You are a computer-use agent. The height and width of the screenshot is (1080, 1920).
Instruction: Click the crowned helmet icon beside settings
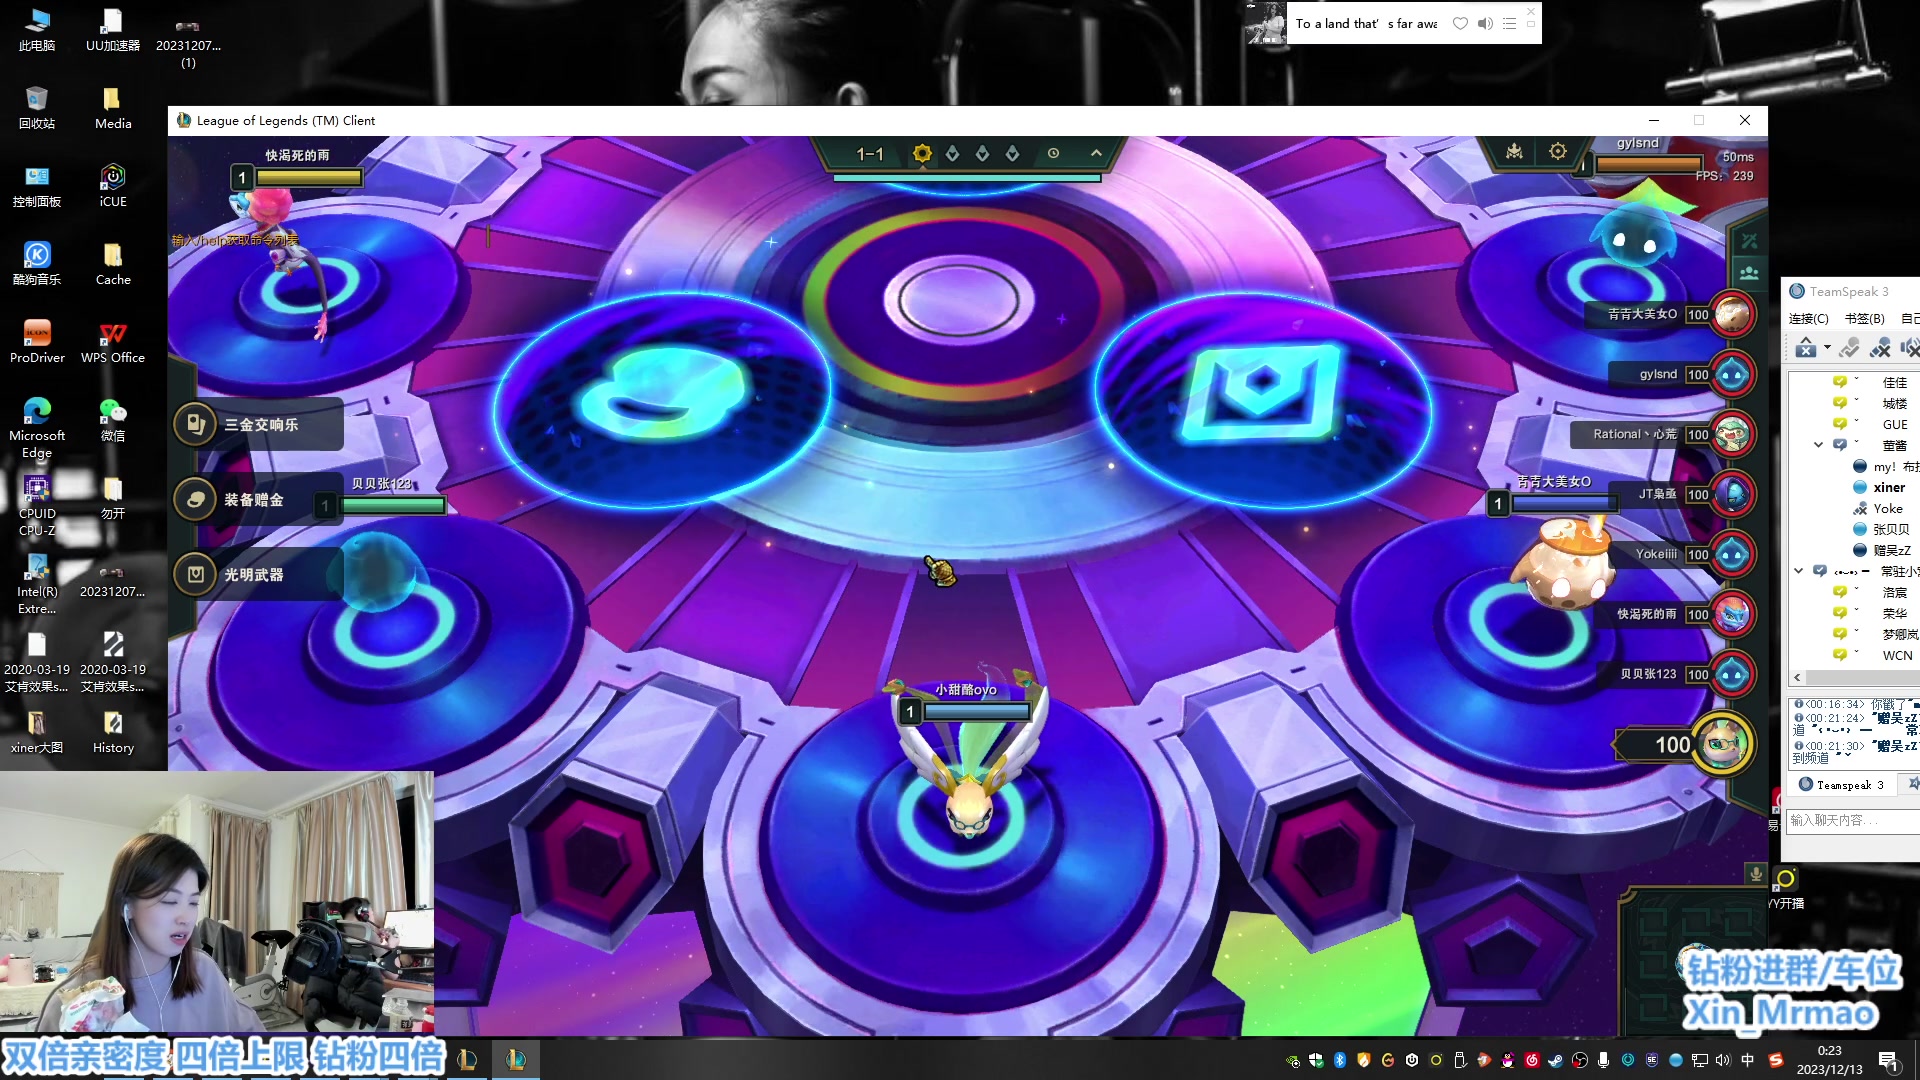tap(1515, 151)
